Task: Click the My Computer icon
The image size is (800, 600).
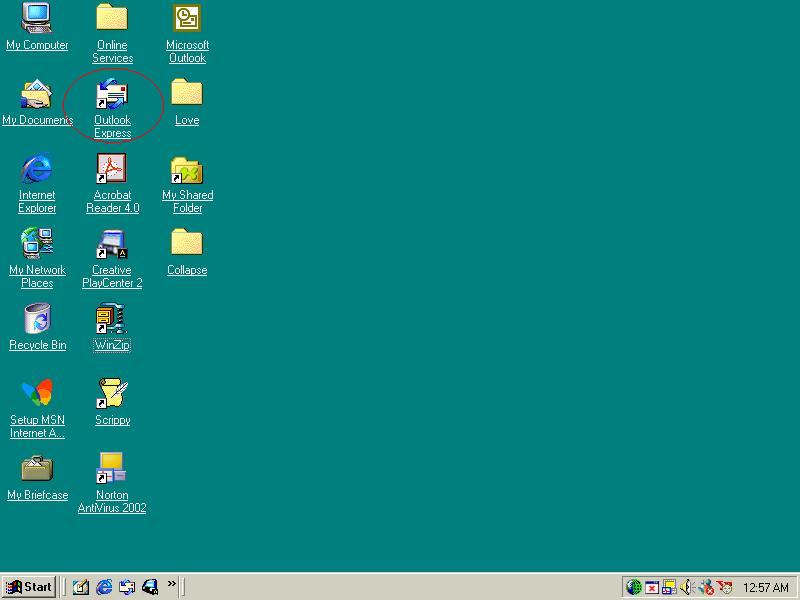Action: pyautogui.click(x=37, y=20)
